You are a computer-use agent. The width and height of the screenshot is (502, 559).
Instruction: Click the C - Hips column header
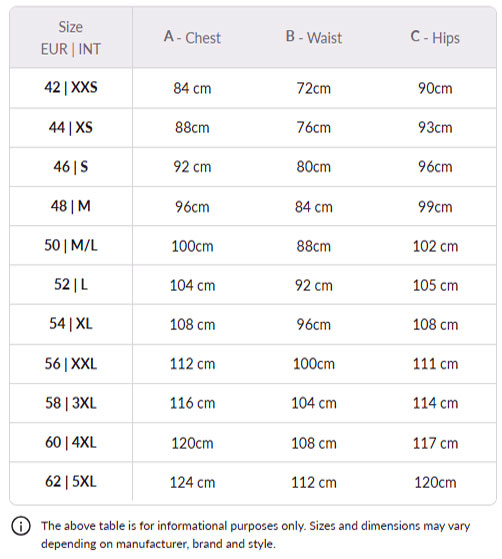click(435, 37)
